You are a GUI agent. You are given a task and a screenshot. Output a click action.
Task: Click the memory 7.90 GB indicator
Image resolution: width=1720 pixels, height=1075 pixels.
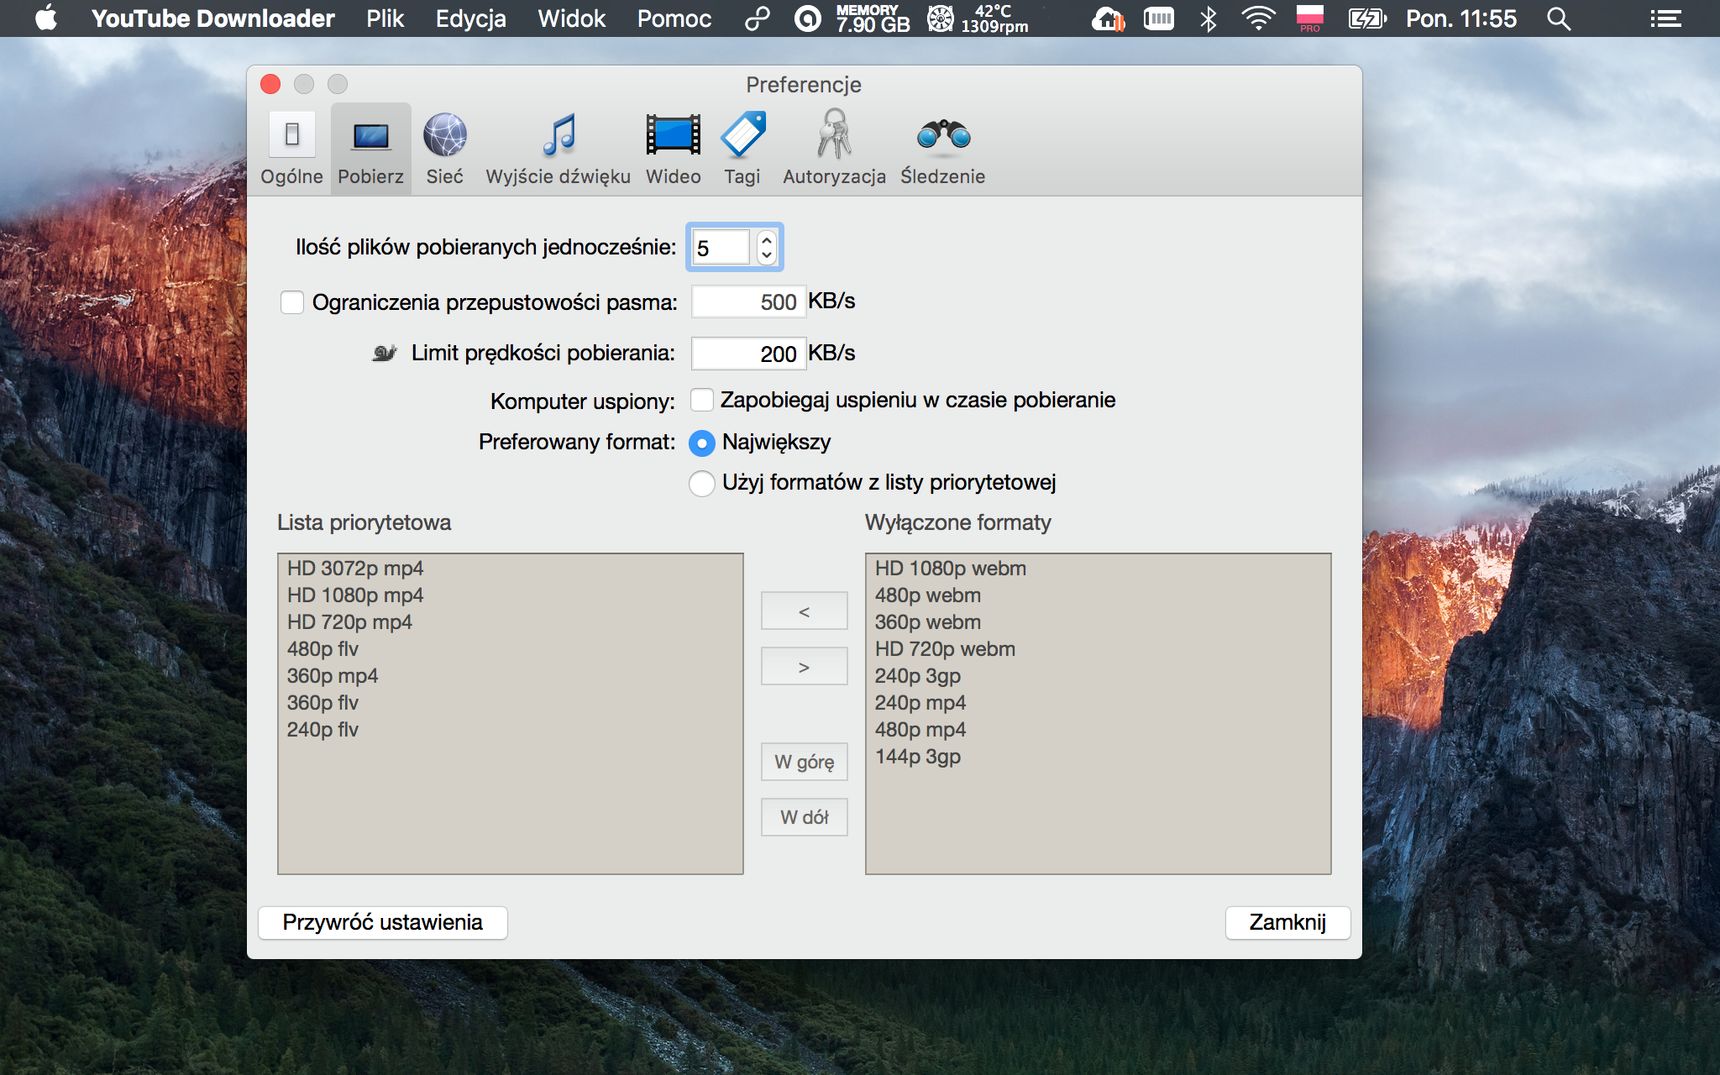[x=872, y=18]
